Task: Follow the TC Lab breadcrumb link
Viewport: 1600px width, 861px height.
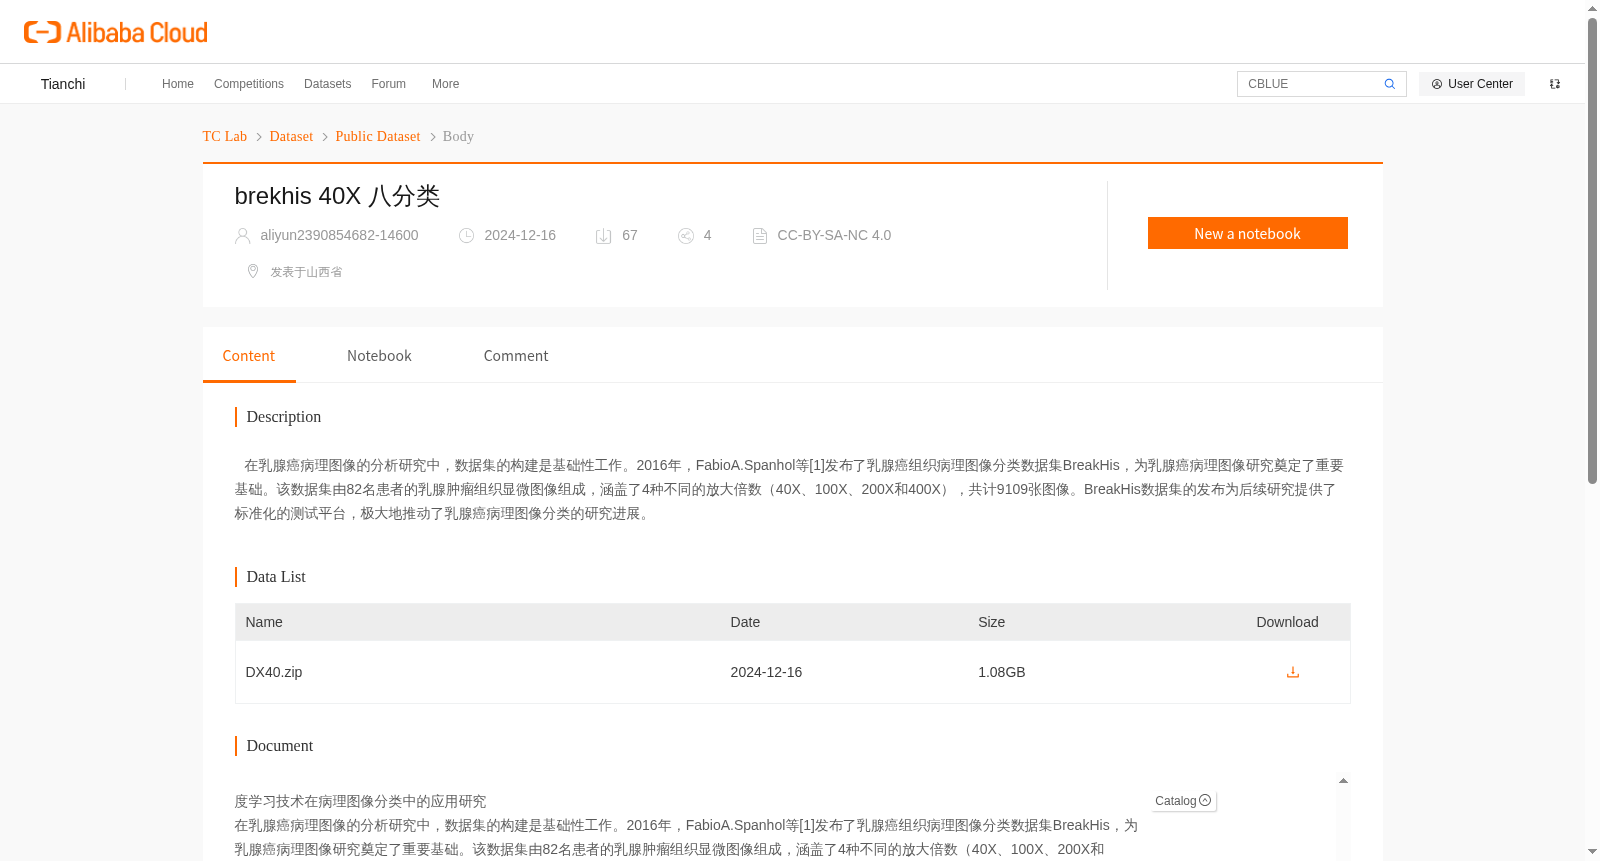Action: tap(225, 136)
